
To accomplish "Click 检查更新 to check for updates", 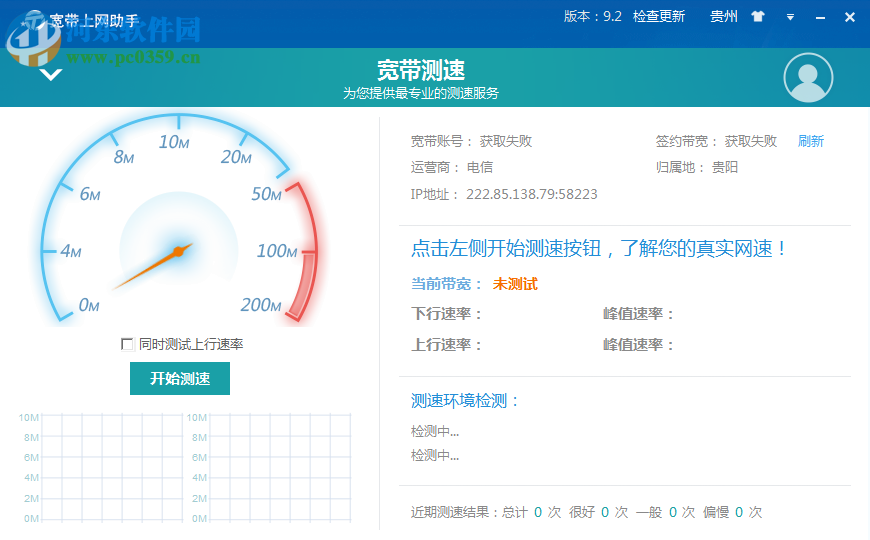I will (x=659, y=17).
